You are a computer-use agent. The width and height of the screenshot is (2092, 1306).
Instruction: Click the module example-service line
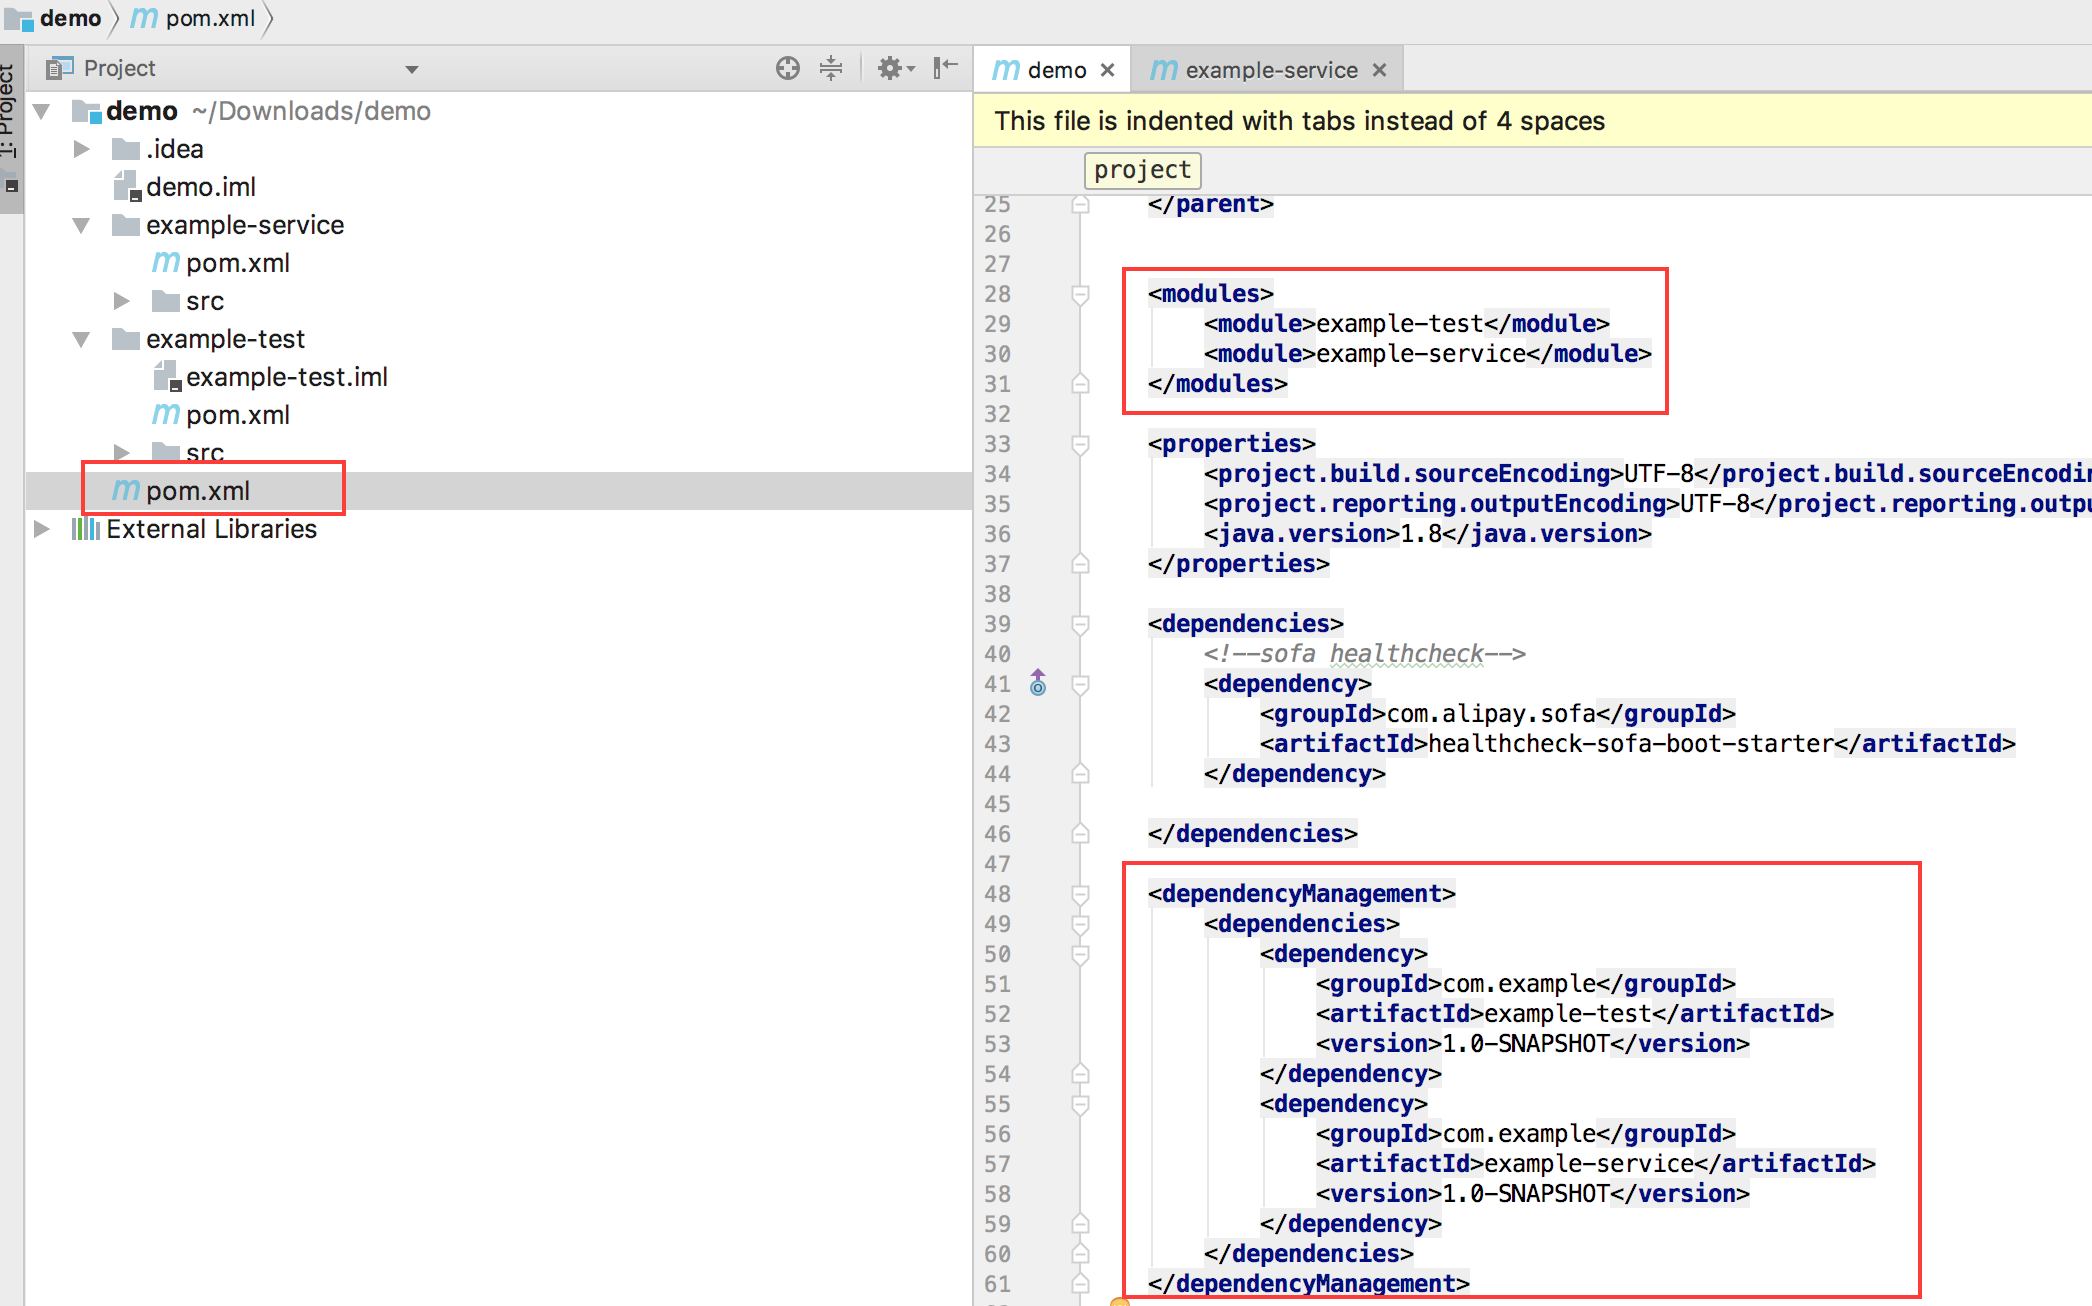click(x=1427, y=354)
